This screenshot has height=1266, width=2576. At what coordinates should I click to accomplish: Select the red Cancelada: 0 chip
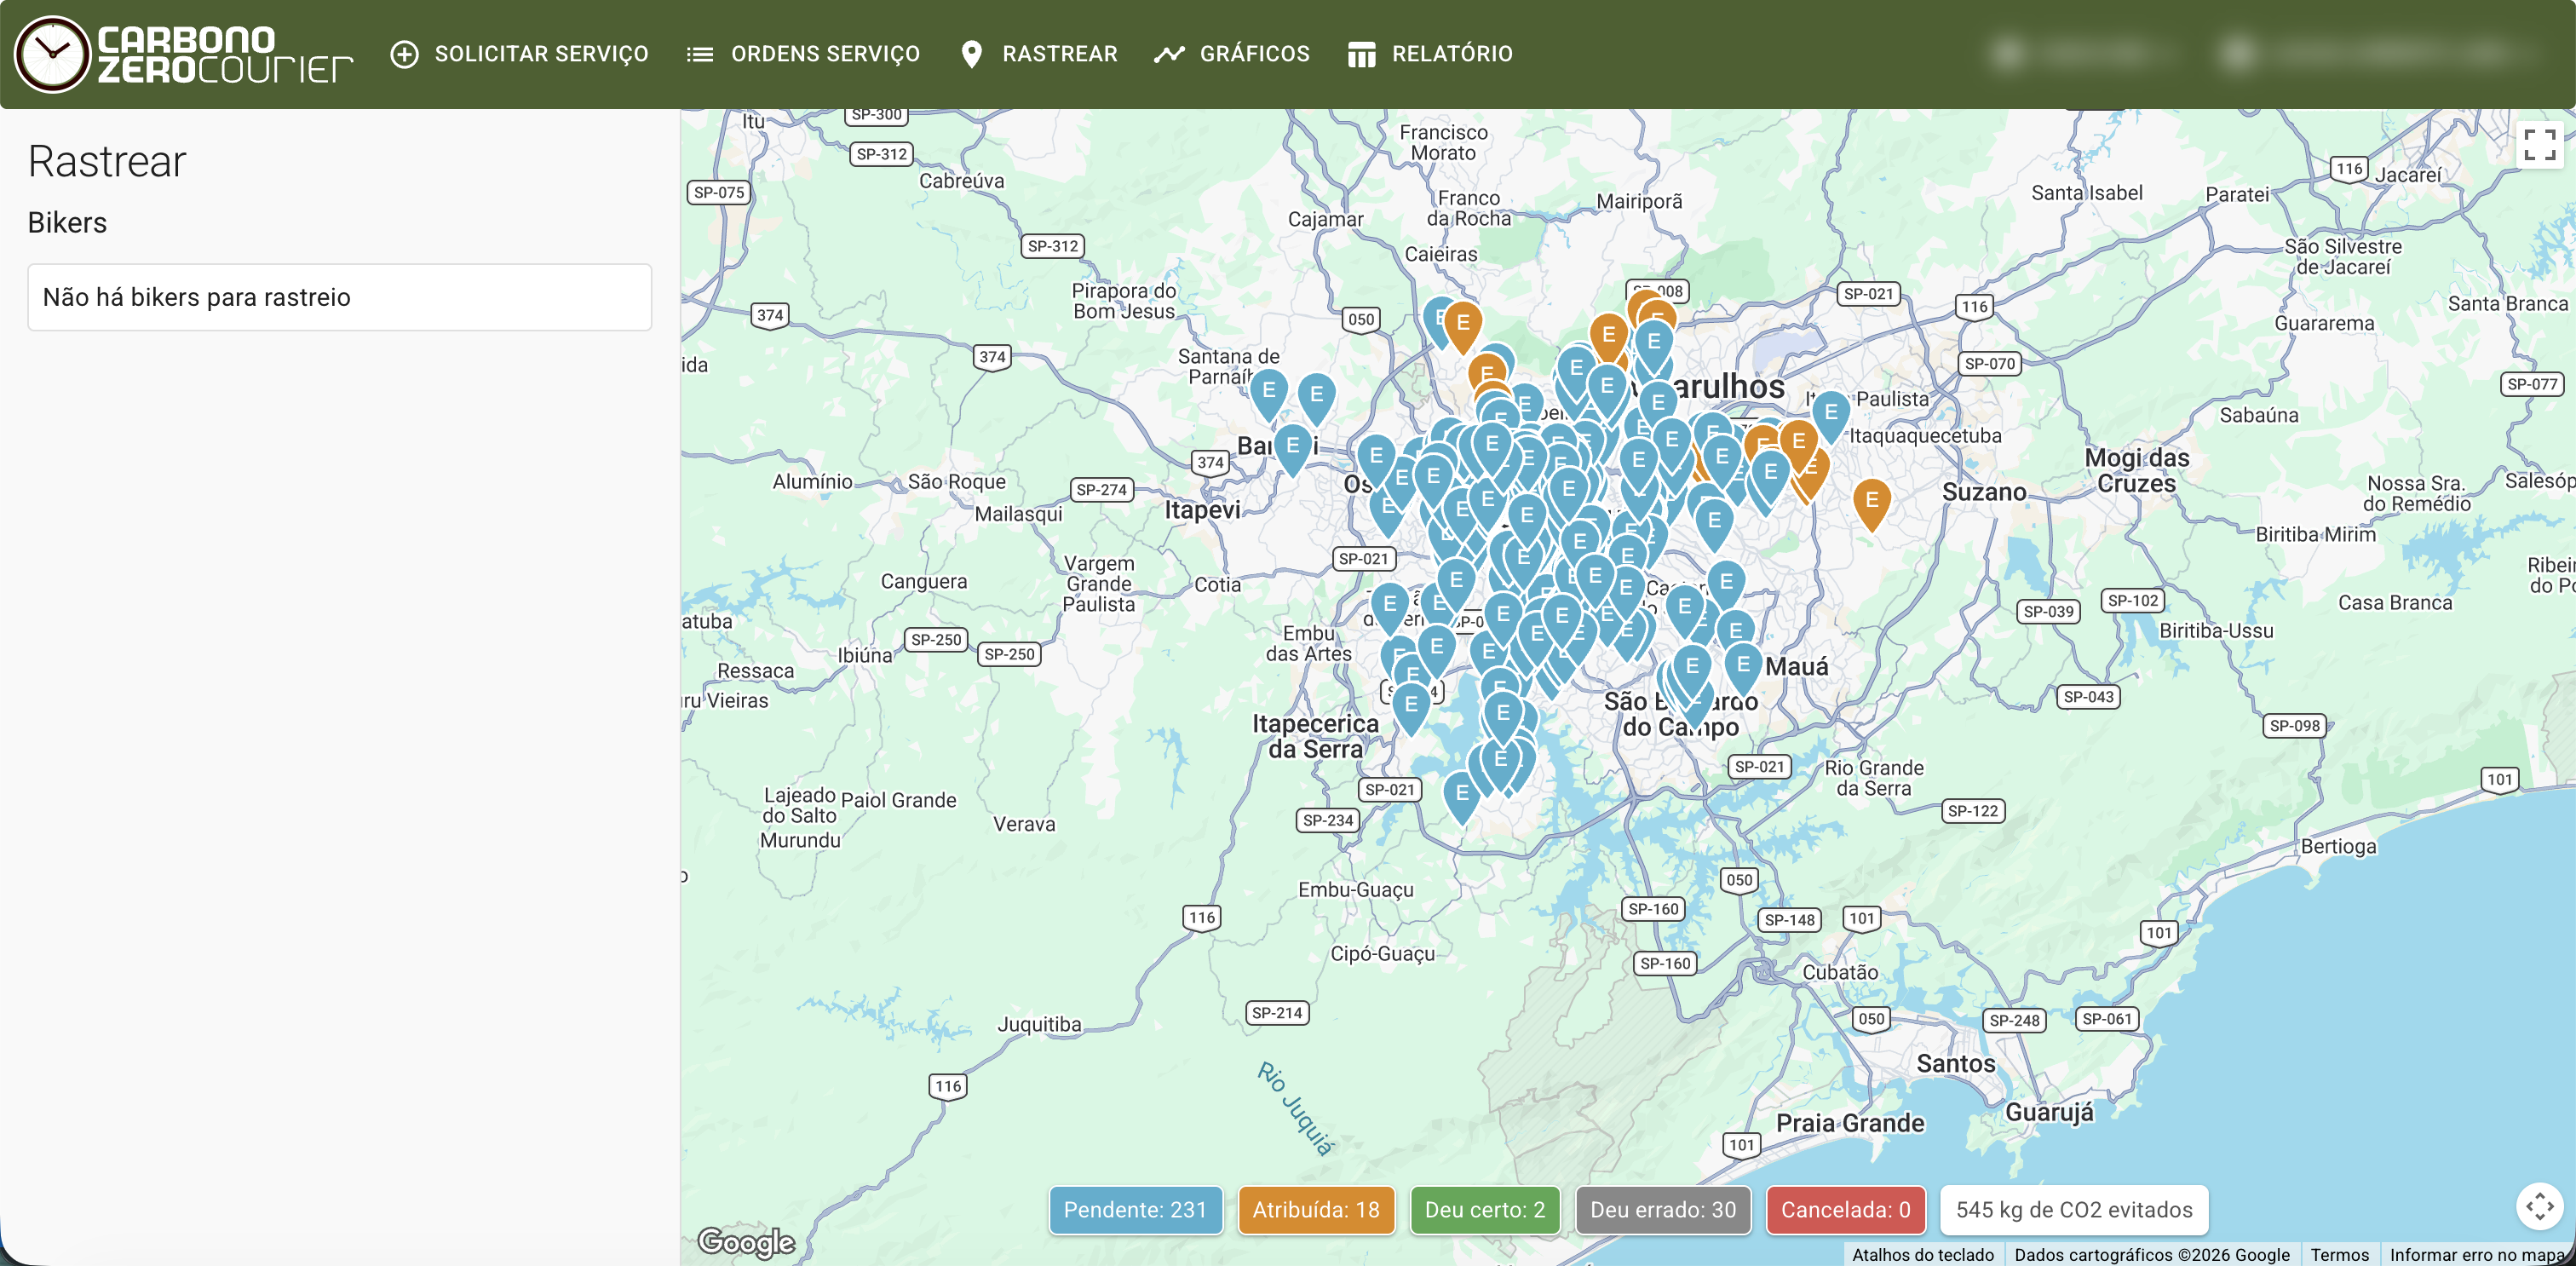pyautogui.click(x=1845, y=1209)
